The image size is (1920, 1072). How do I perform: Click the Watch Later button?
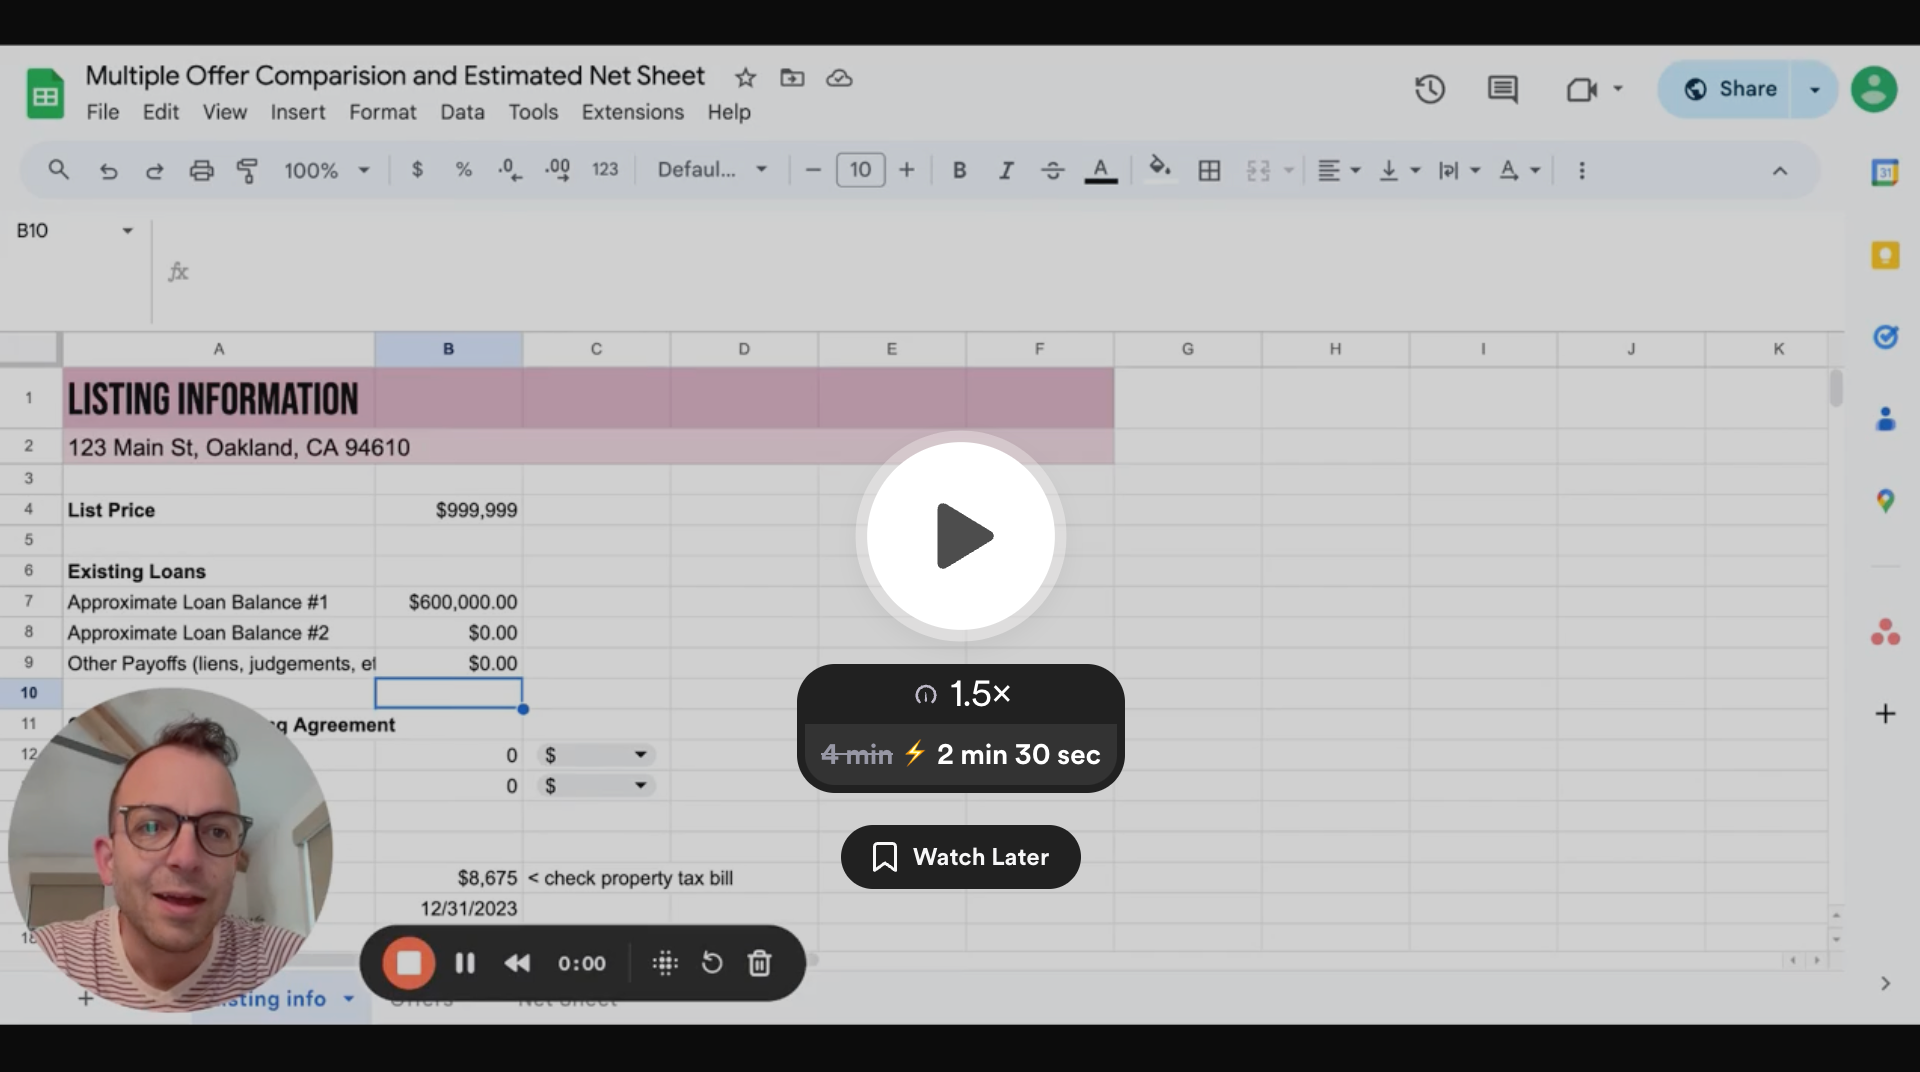coord(960,857)
